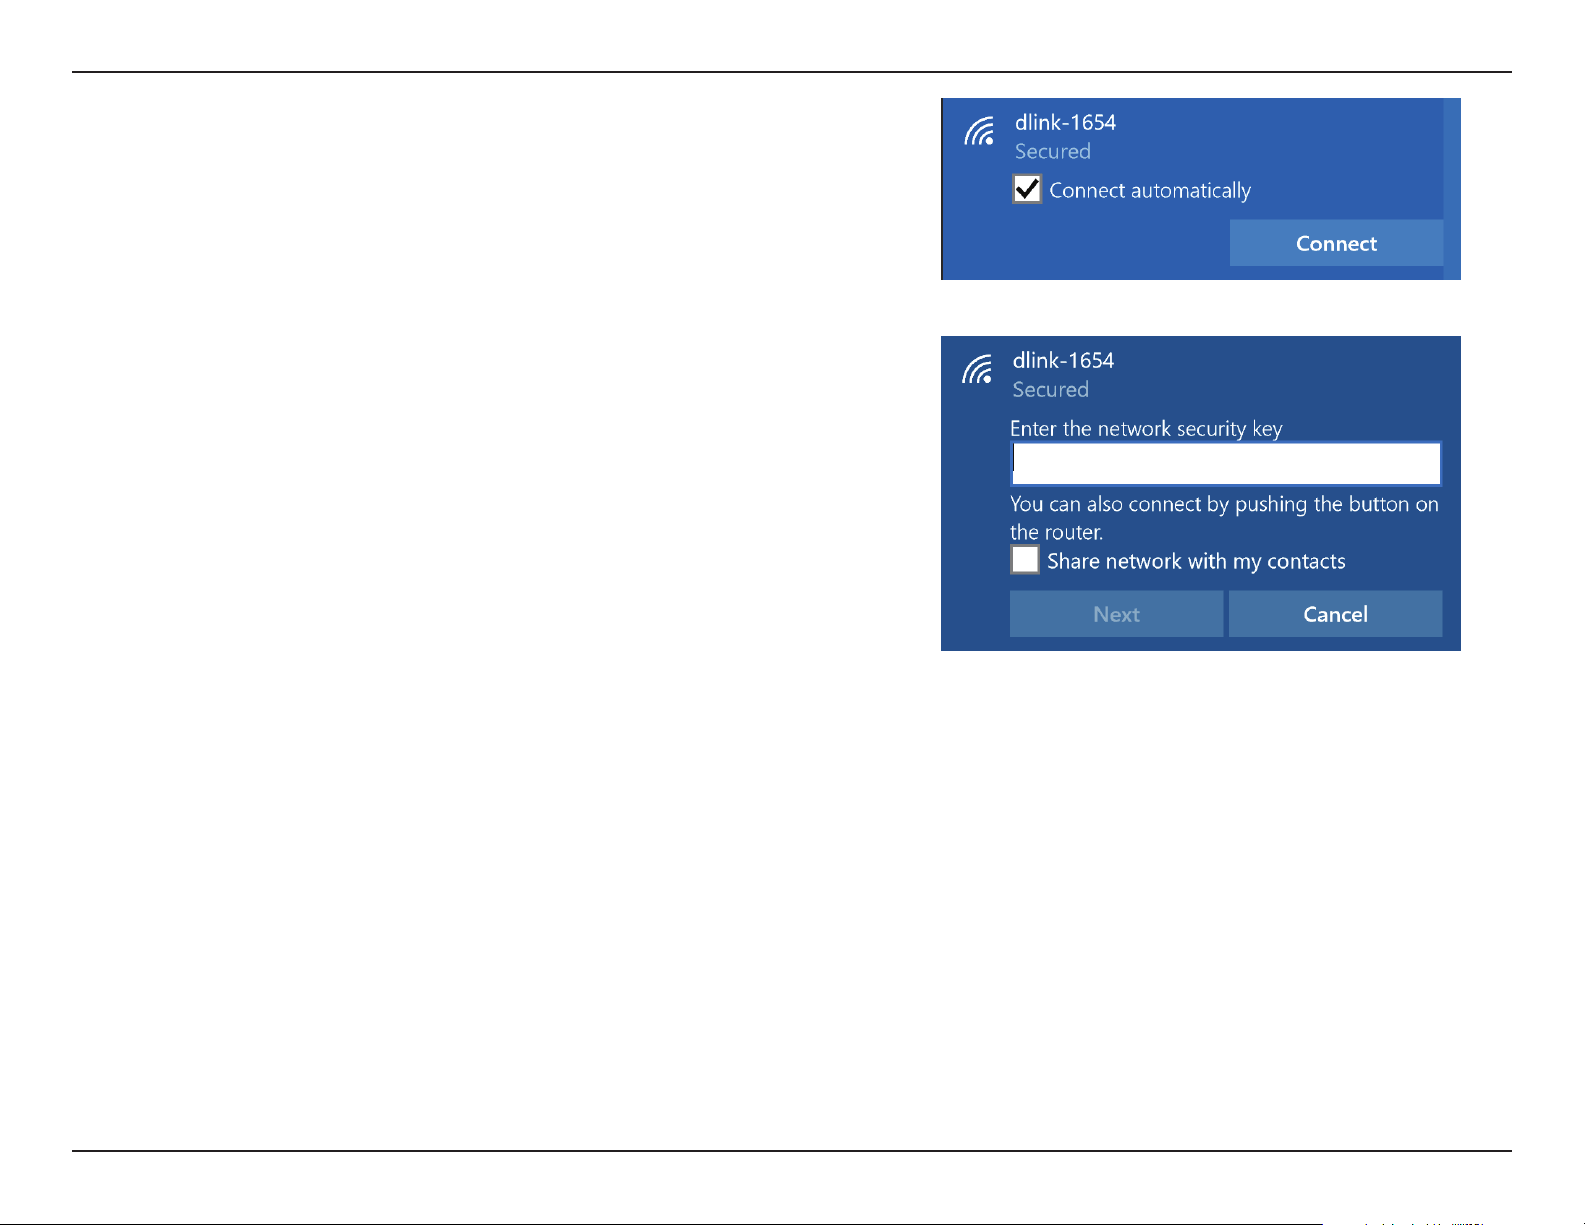The width and height of the screenshot is (1585, 1225).
Task: Click the Connect button for dlink-1654
Action: 1336,243
